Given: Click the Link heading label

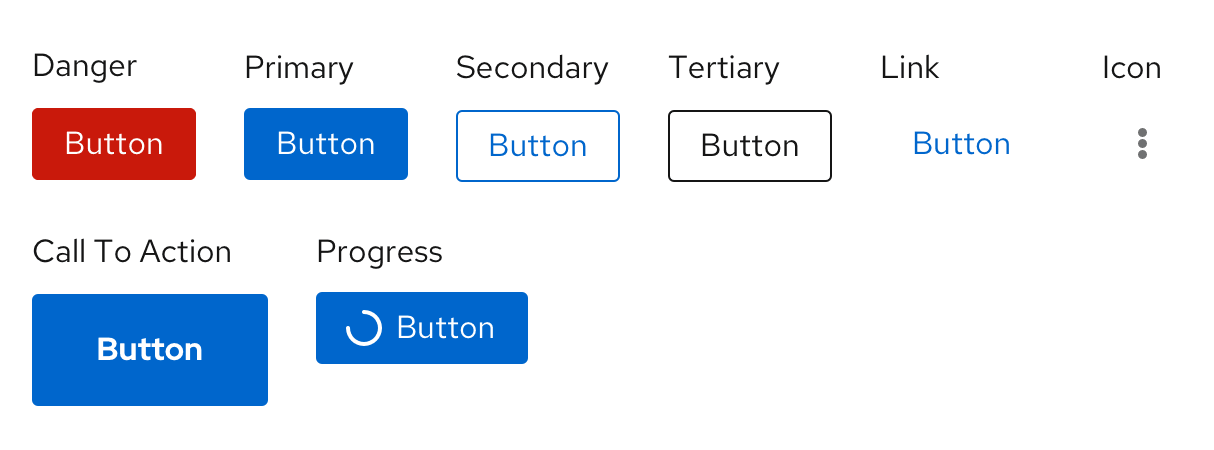Looking at the screenshot, I should (910, 68).
